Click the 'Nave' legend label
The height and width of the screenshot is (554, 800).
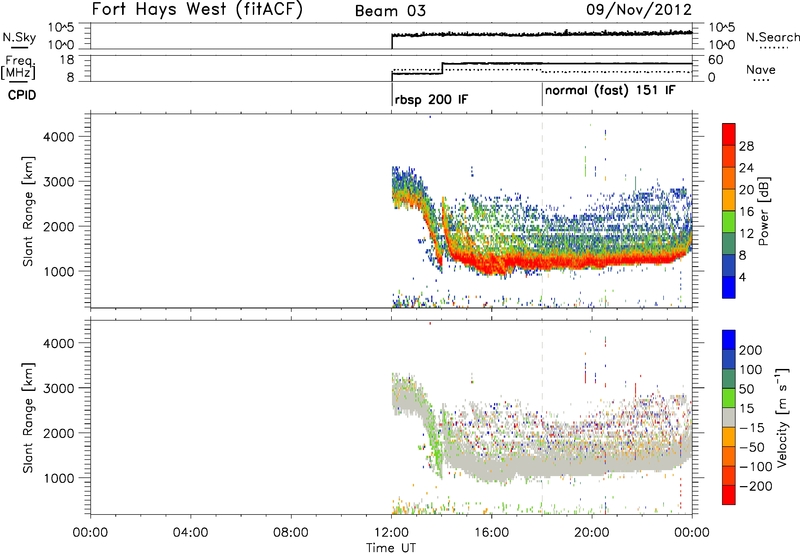click(761, 70)
